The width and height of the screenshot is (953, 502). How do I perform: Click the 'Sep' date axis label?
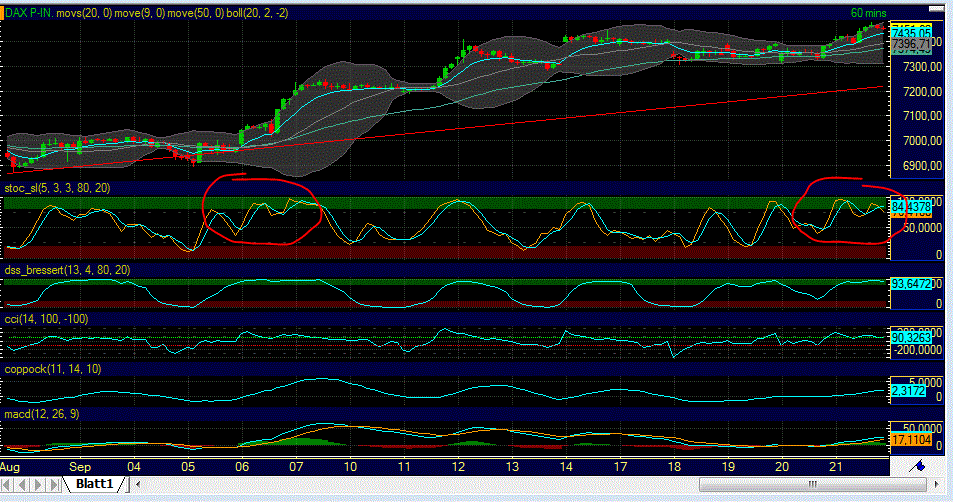tap(80, 467)
